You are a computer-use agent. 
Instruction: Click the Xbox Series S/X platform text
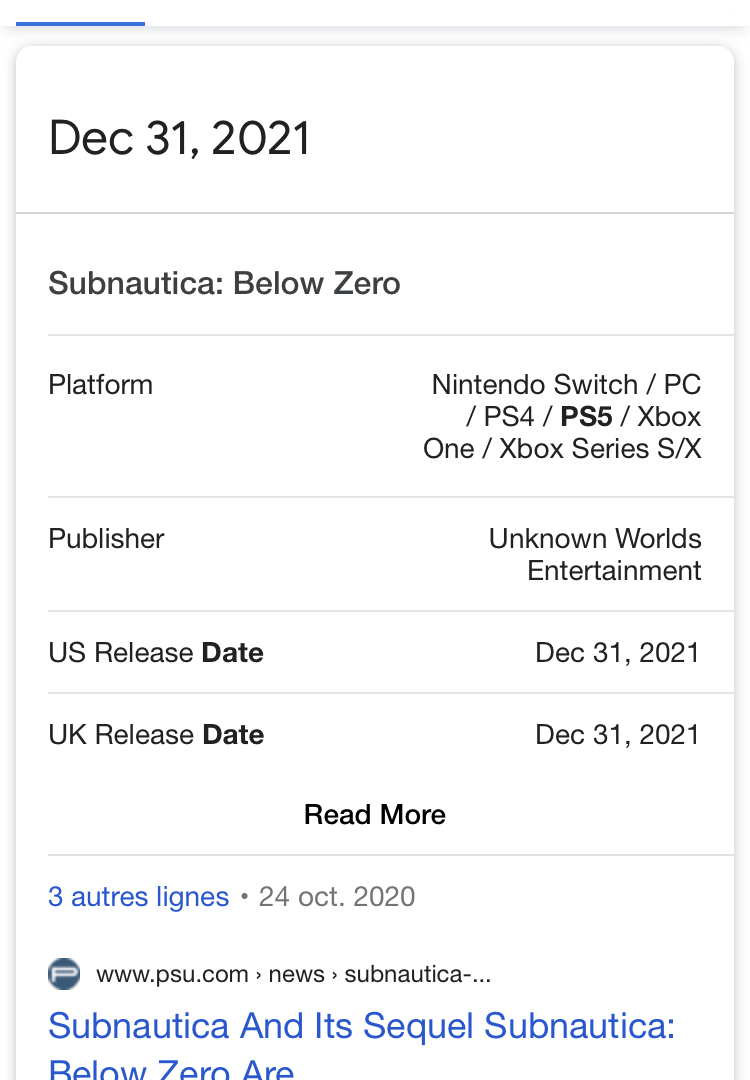tap(600, 448)
